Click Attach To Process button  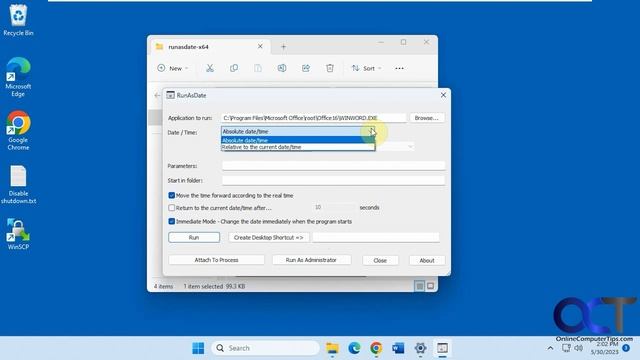[216, 260]
